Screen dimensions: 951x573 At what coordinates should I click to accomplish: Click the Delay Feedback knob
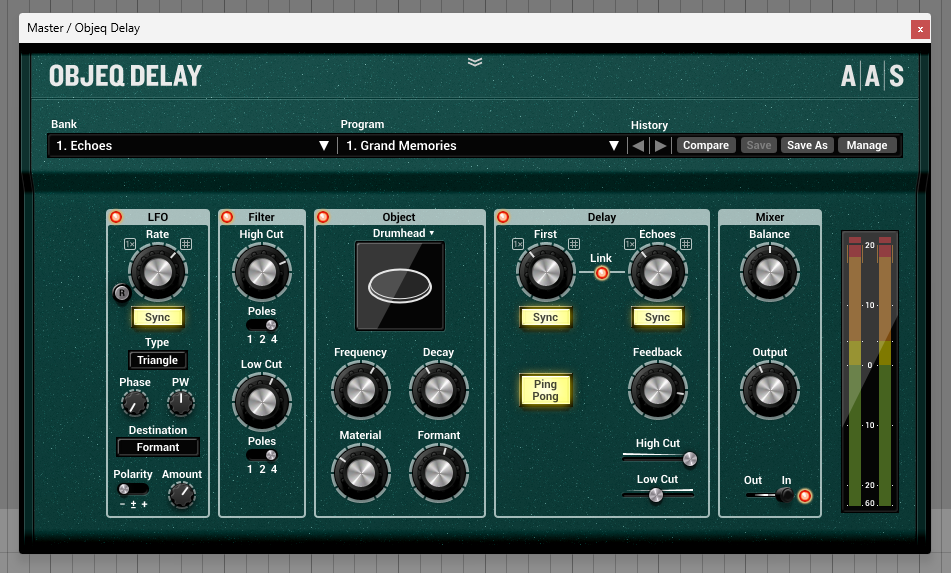click(657, 390)
